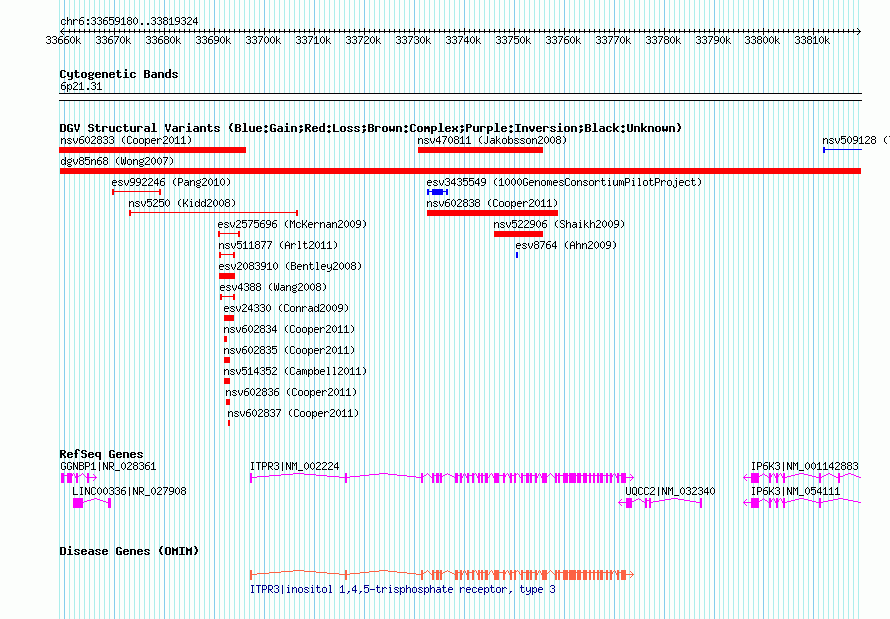890x619 pixels.
Task: Select the ITPR3|NM_002224 gene label
Action: pos(295,466)
